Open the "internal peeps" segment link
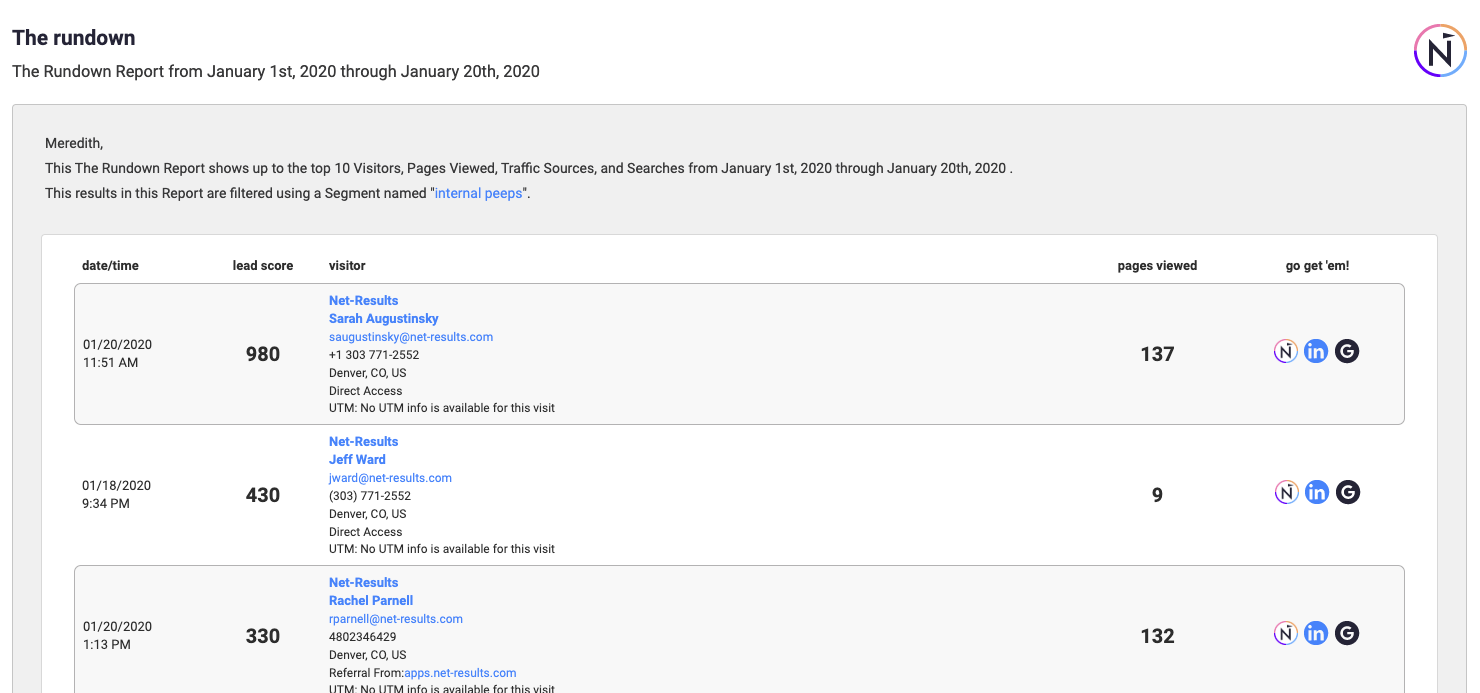Screen dimensions: 1480x693 (x=478, y=193)
